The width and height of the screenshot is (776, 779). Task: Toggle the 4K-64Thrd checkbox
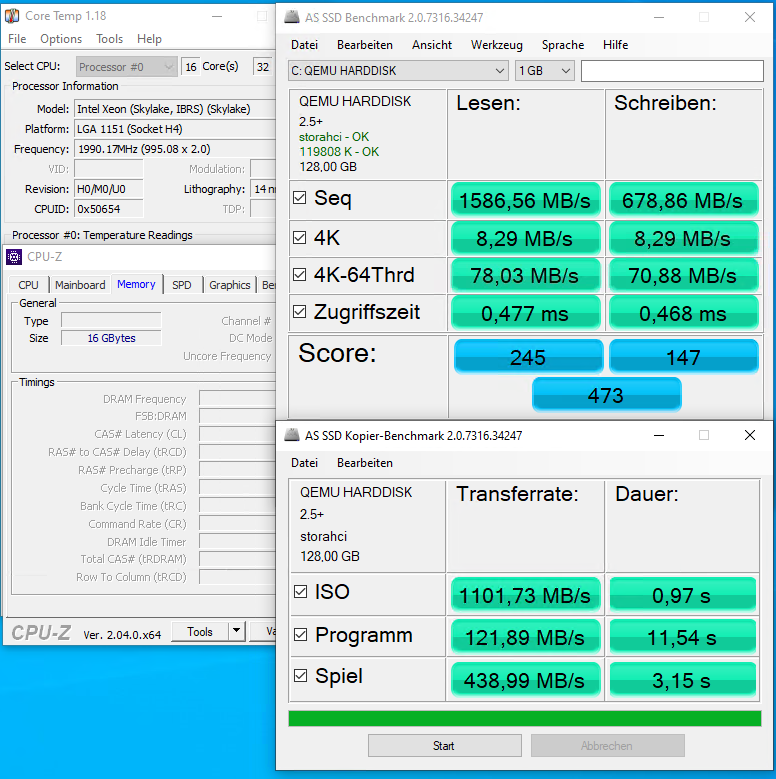click(x=300, y=274)
